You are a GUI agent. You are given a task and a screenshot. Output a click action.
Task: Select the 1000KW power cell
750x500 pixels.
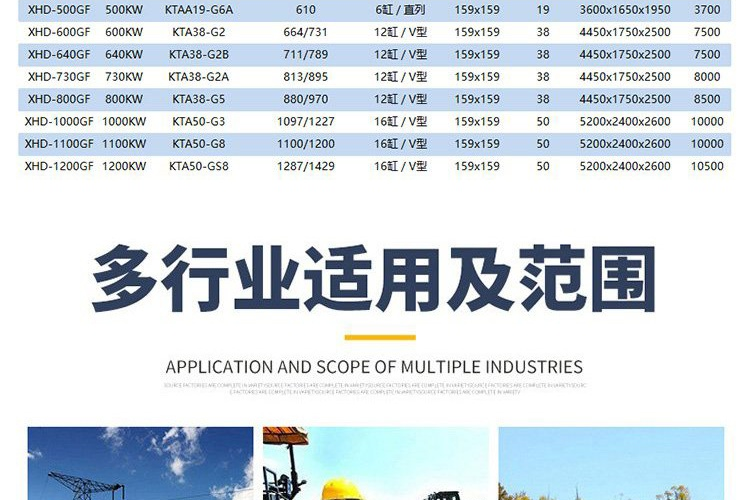(x=125, y=121)
